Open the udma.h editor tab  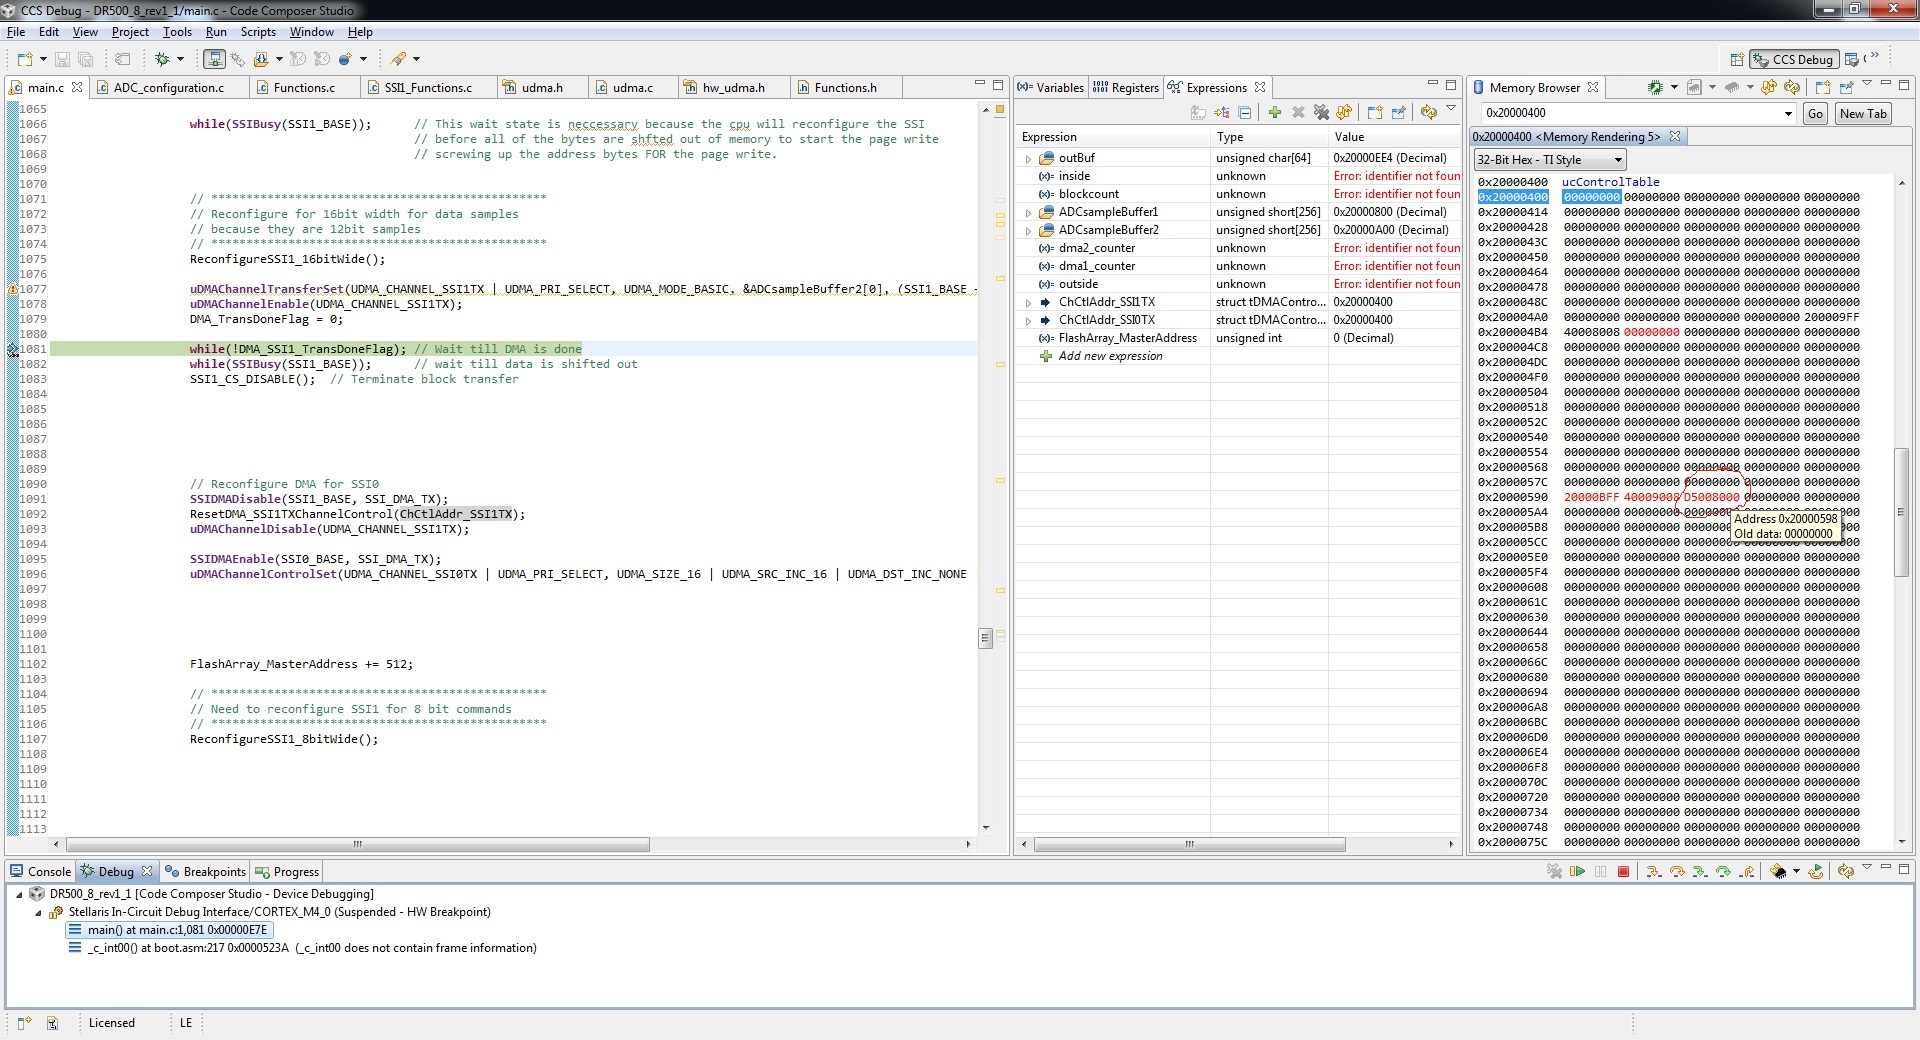[541, 88]
